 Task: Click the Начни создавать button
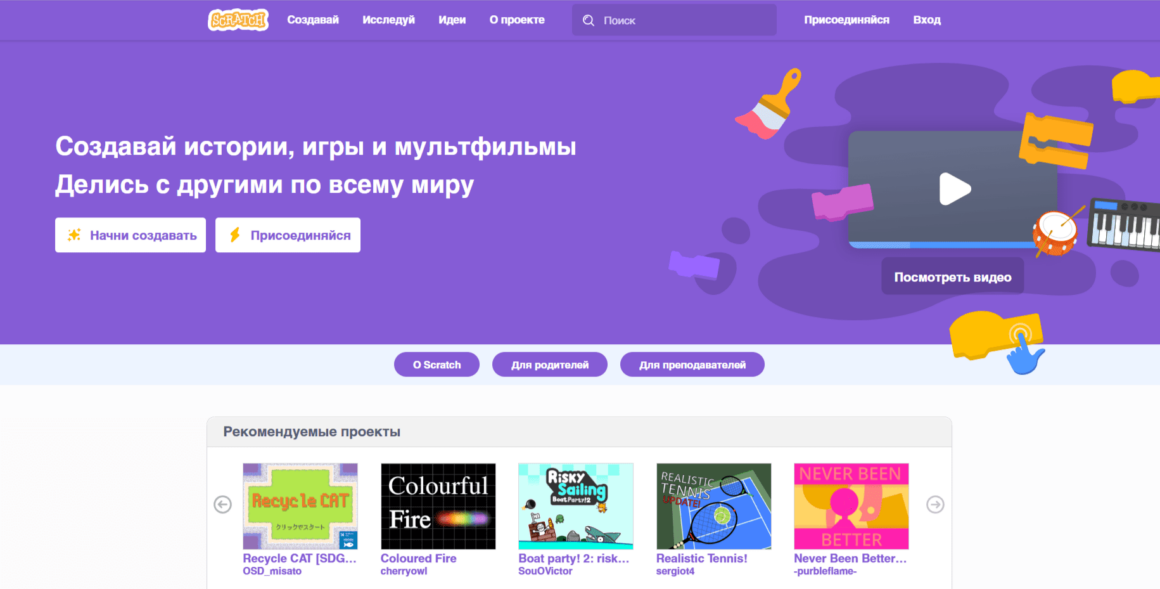[130, 234]
